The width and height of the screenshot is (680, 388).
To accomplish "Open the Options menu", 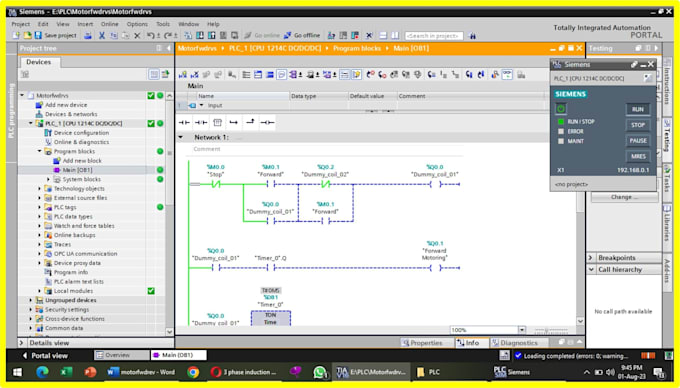I will pyautogui.click(x=137, y=24).
